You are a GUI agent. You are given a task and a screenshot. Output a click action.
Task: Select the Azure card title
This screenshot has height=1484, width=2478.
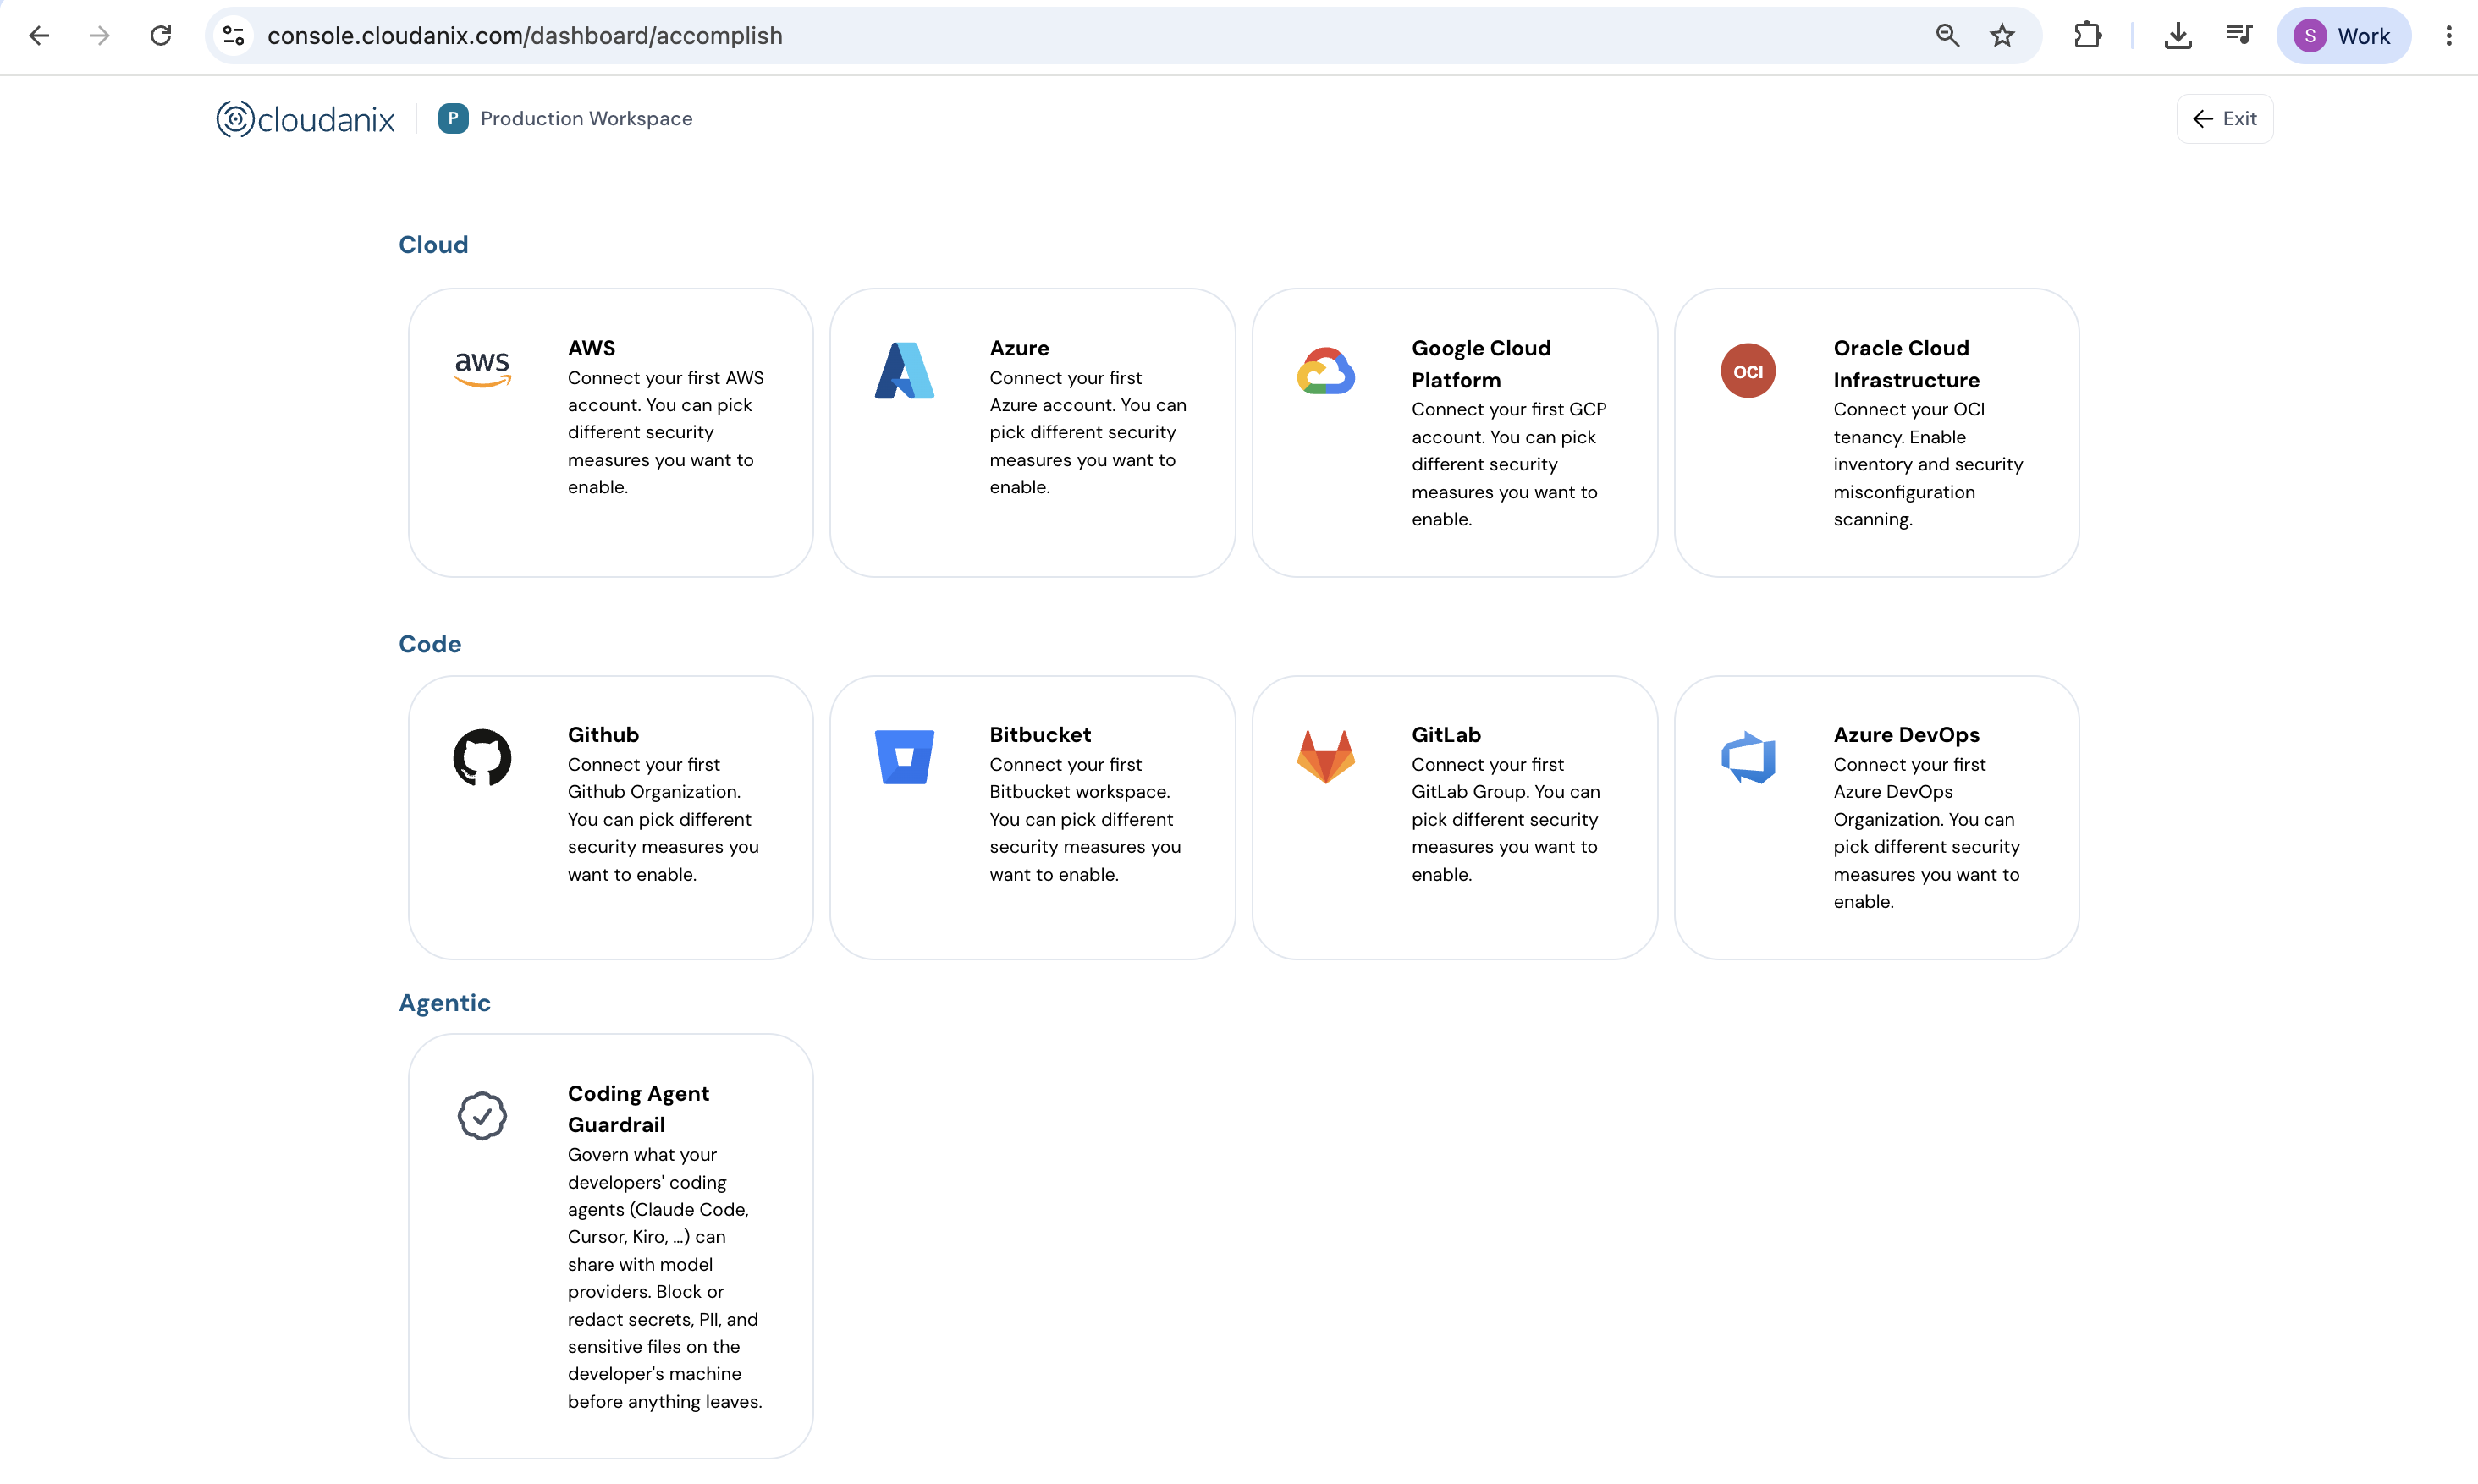pyautogui.click(x=1019, y=348)
